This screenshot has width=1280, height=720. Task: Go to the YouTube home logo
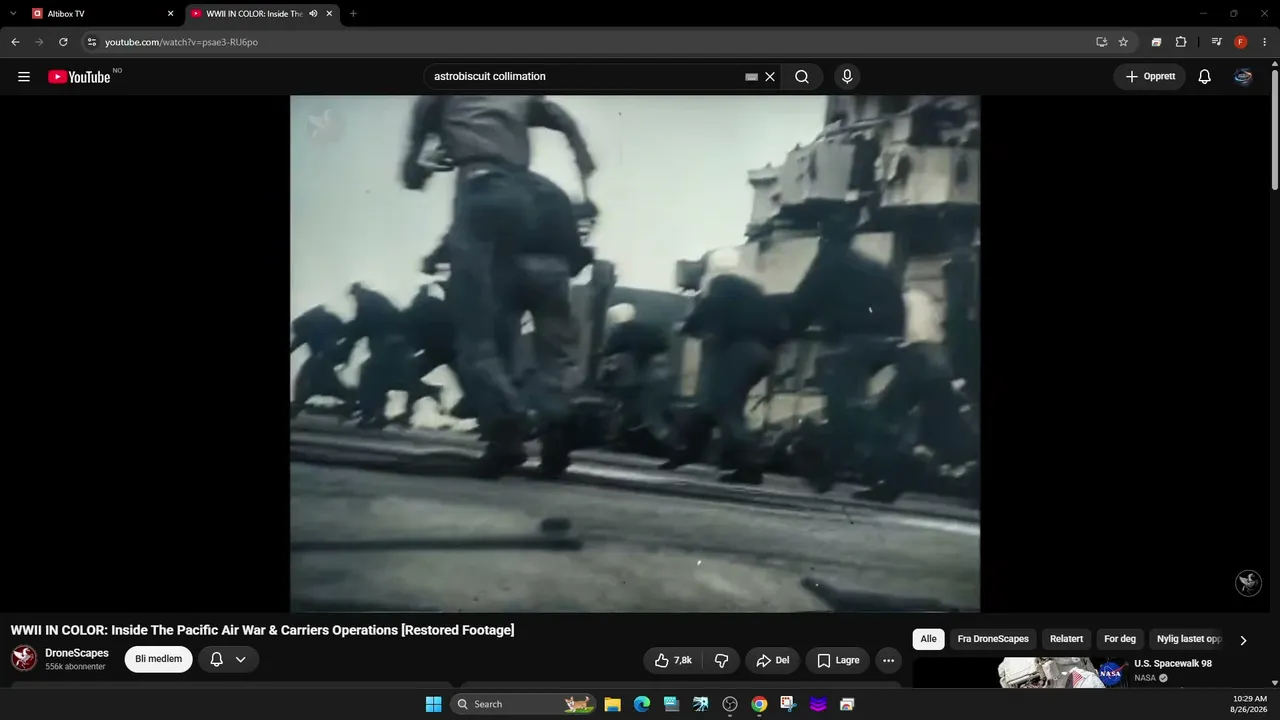[x=79, y=77]
